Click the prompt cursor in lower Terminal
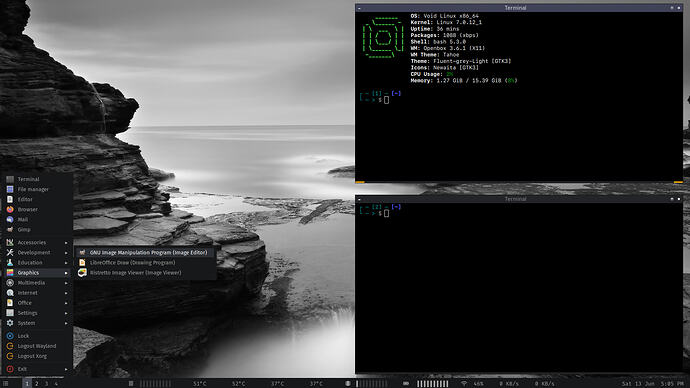Screen dimensions: 690x388 (386, 213)
